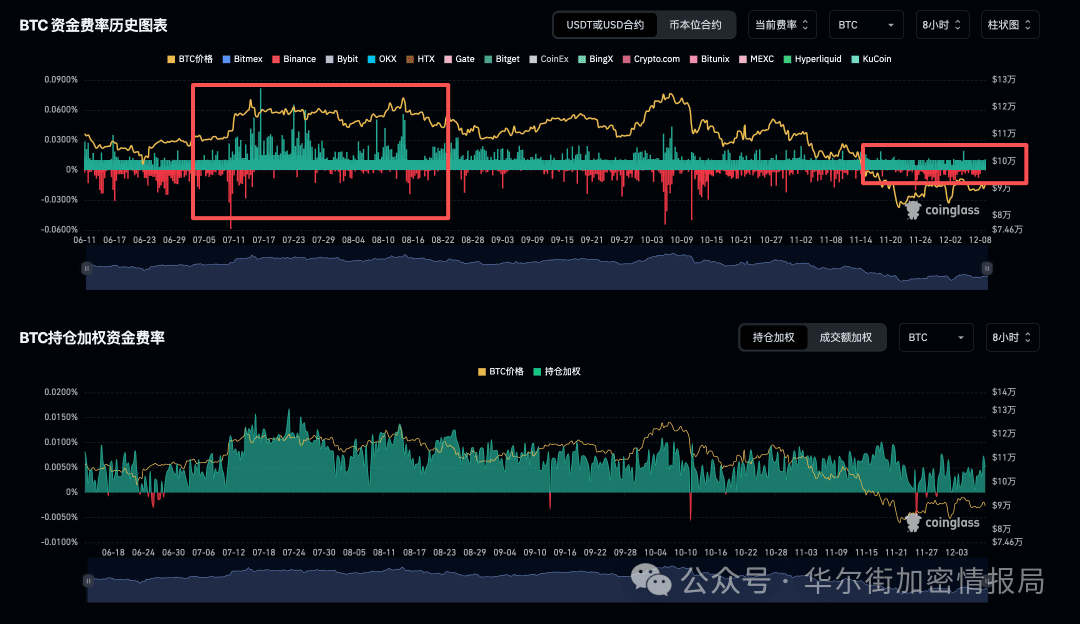Viewport: 1080px width, 624px height.
Task: Select the USDT或USD合约 tab
Action: click(605, 25)
